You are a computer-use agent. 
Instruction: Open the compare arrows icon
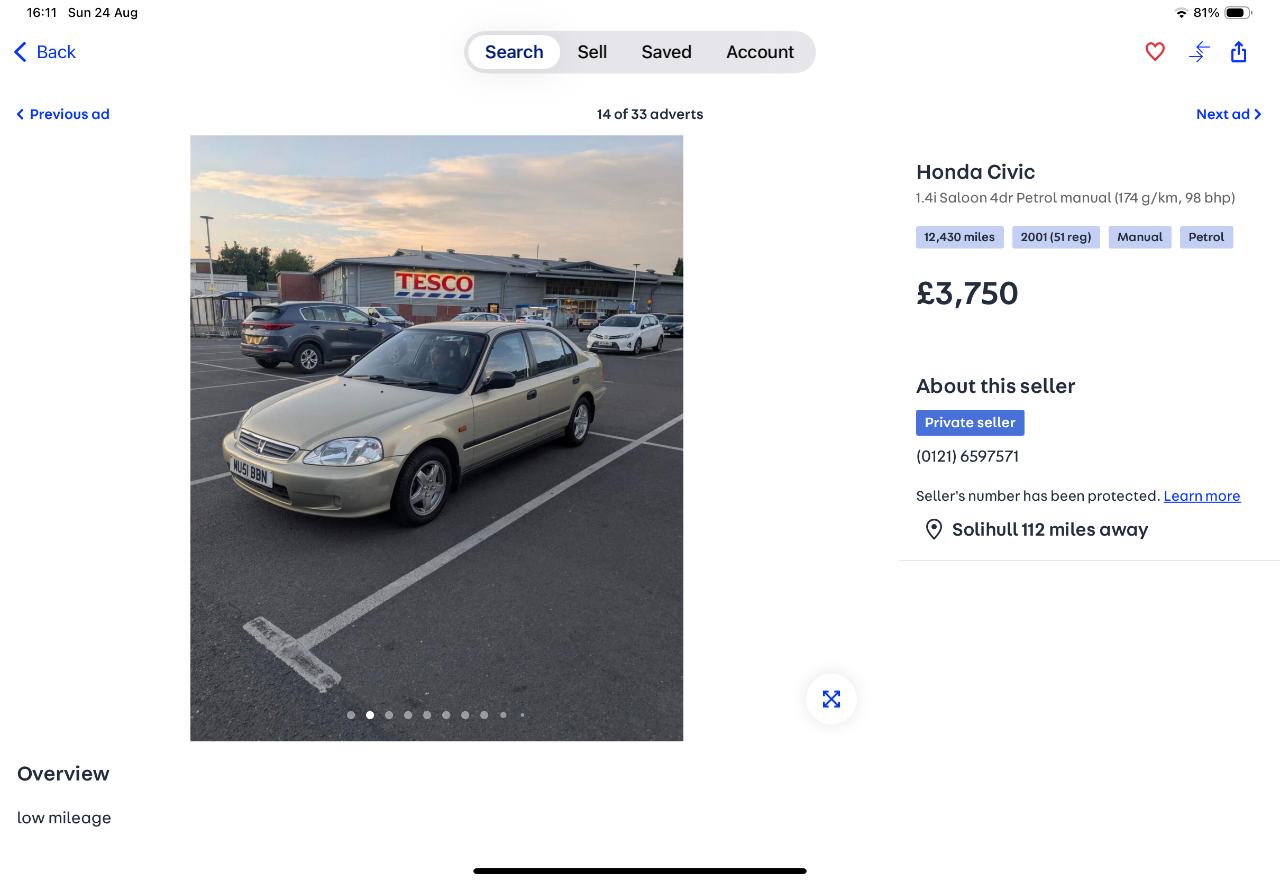pyautogui.click(x=1199, y=52)
